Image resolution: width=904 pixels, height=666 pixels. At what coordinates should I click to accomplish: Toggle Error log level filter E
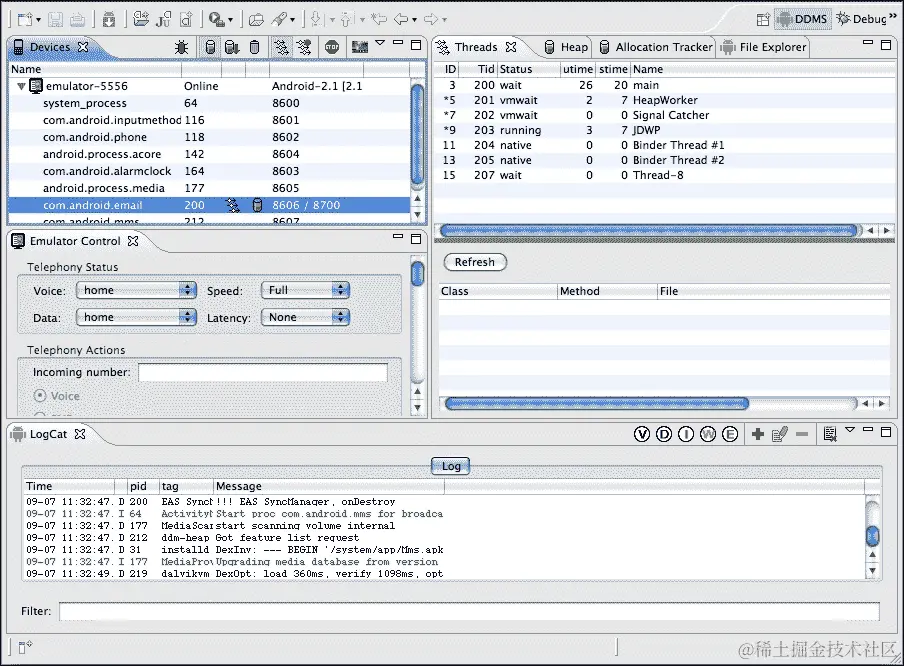(x=730, y=434)
